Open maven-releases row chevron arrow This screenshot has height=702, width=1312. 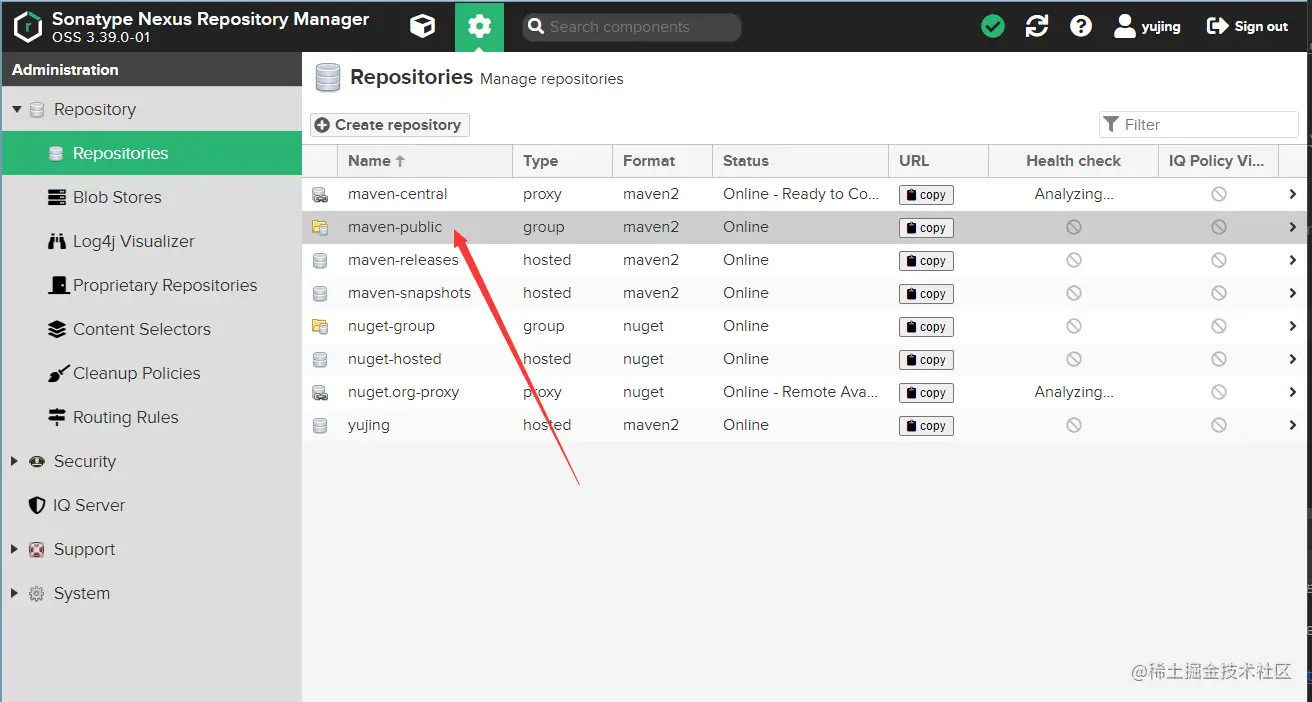1293,260
